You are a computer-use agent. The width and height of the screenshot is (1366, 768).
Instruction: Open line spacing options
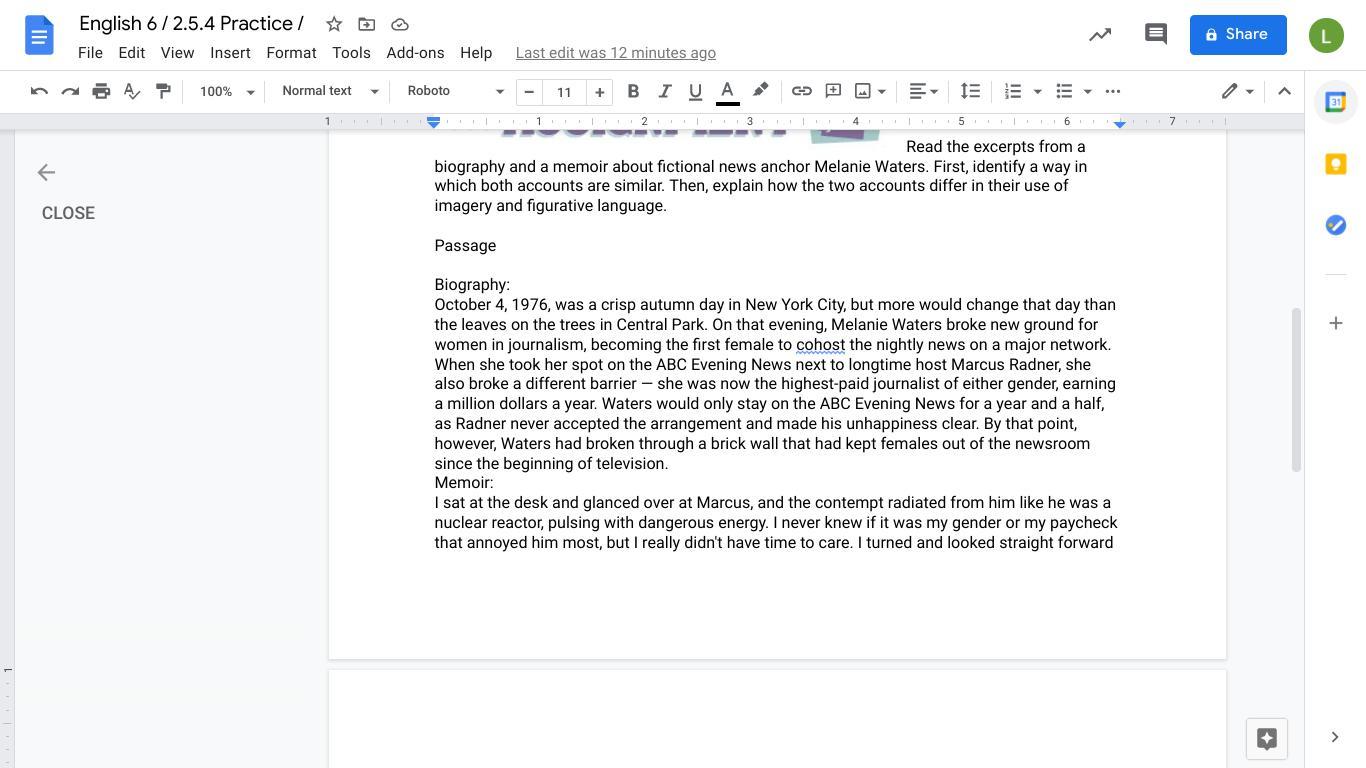(970, 91)
